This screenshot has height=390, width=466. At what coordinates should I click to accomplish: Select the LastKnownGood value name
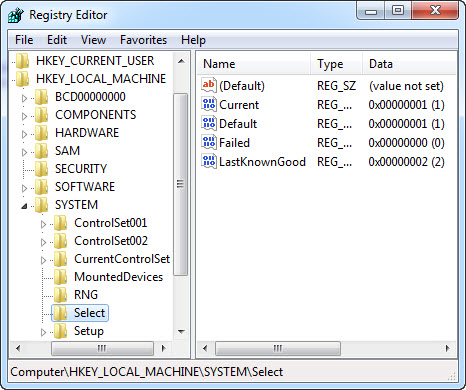(x=262, y=162)
